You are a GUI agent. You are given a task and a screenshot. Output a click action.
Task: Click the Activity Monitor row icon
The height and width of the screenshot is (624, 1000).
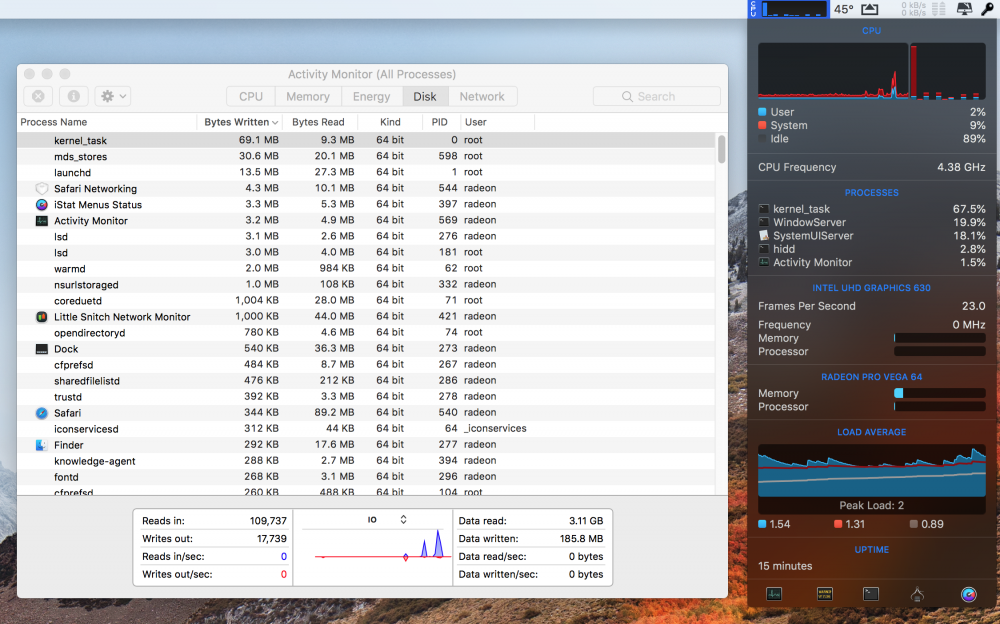[x=41, y=220]
